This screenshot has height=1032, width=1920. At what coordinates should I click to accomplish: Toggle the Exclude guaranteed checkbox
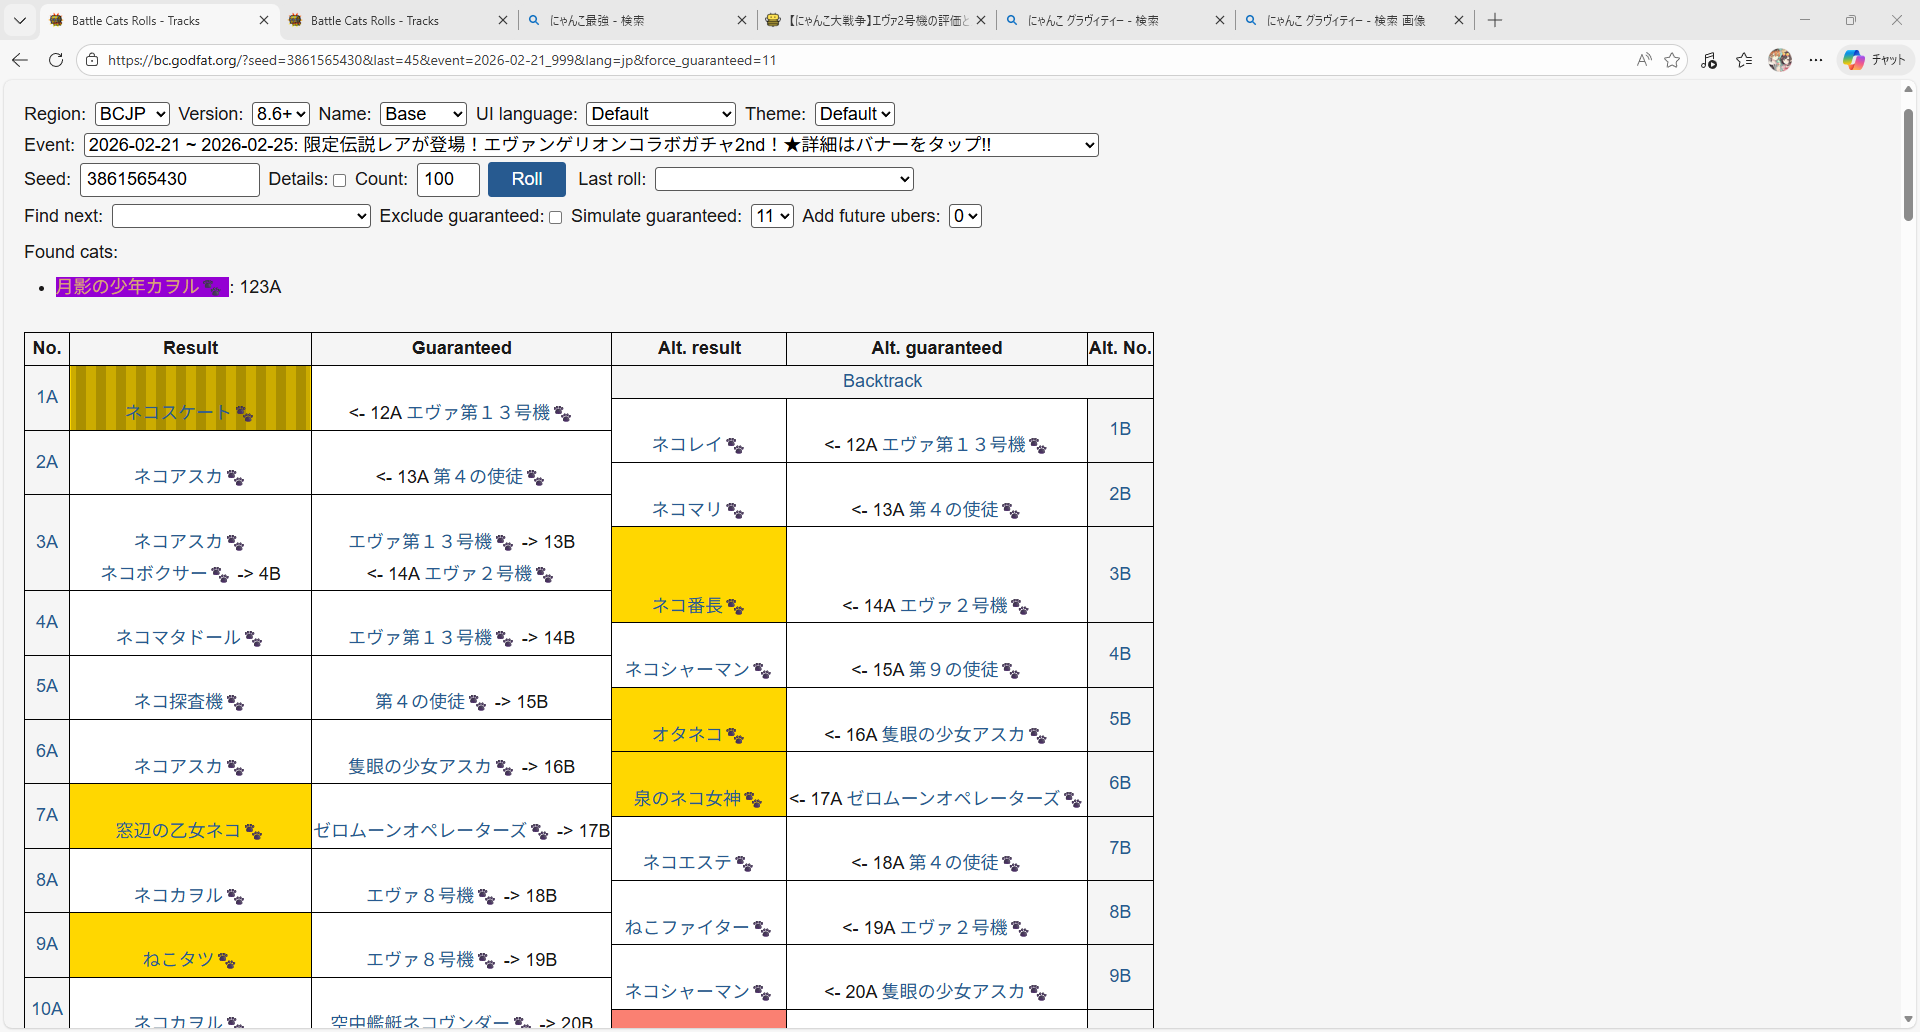[556, 217]
